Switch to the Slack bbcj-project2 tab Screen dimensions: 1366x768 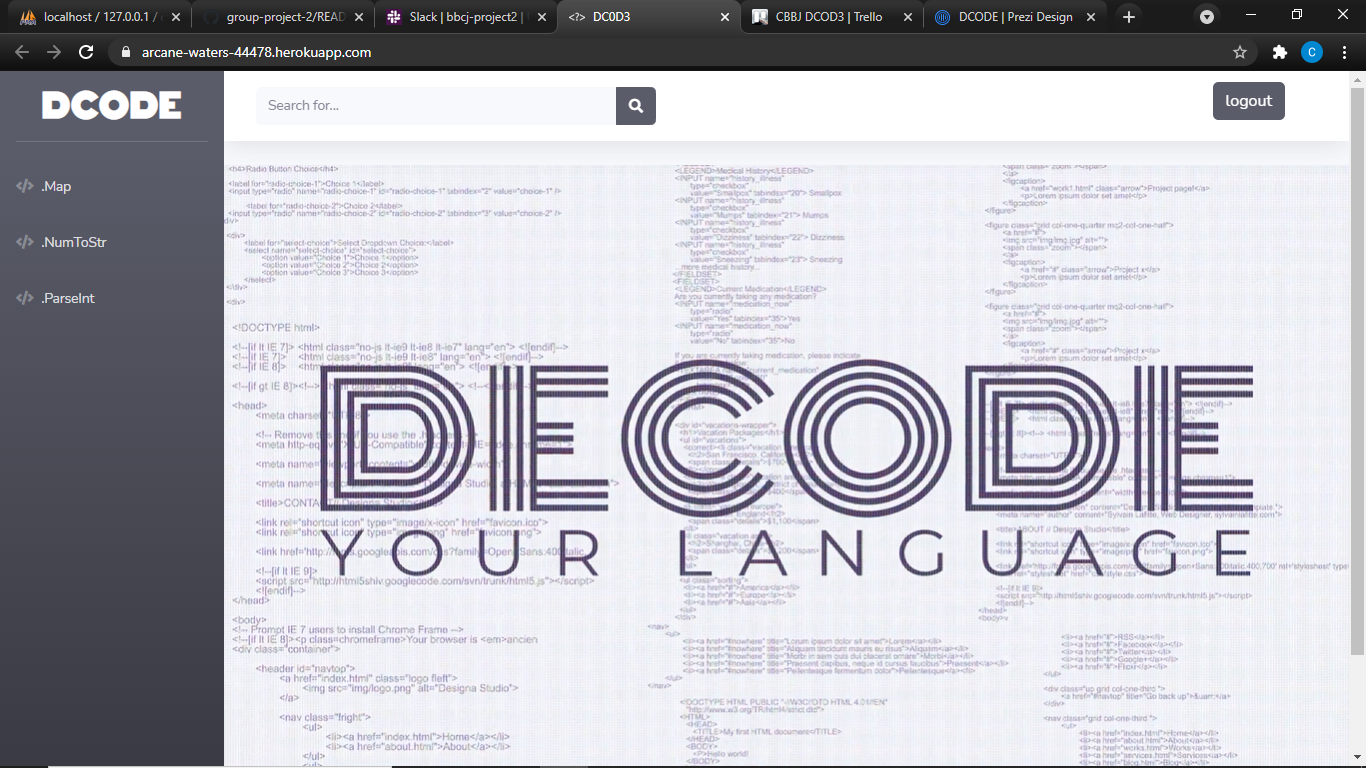[464, 17]
